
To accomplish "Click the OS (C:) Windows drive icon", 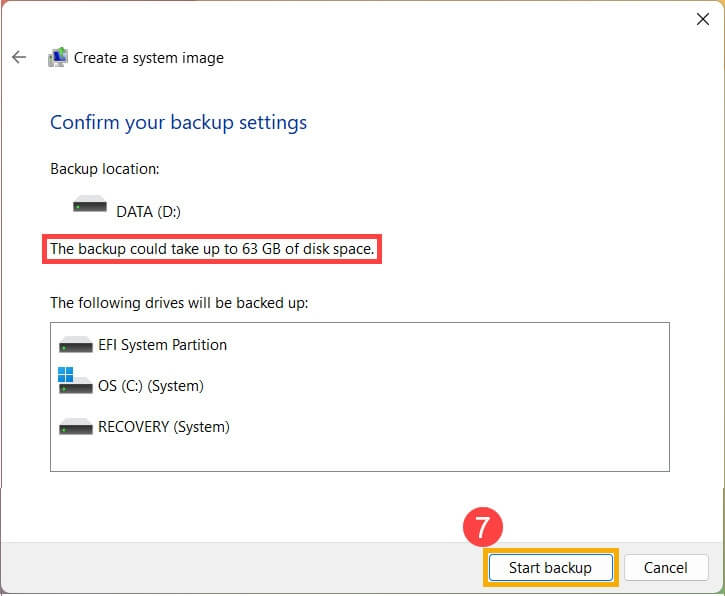I will pos(74,383).
